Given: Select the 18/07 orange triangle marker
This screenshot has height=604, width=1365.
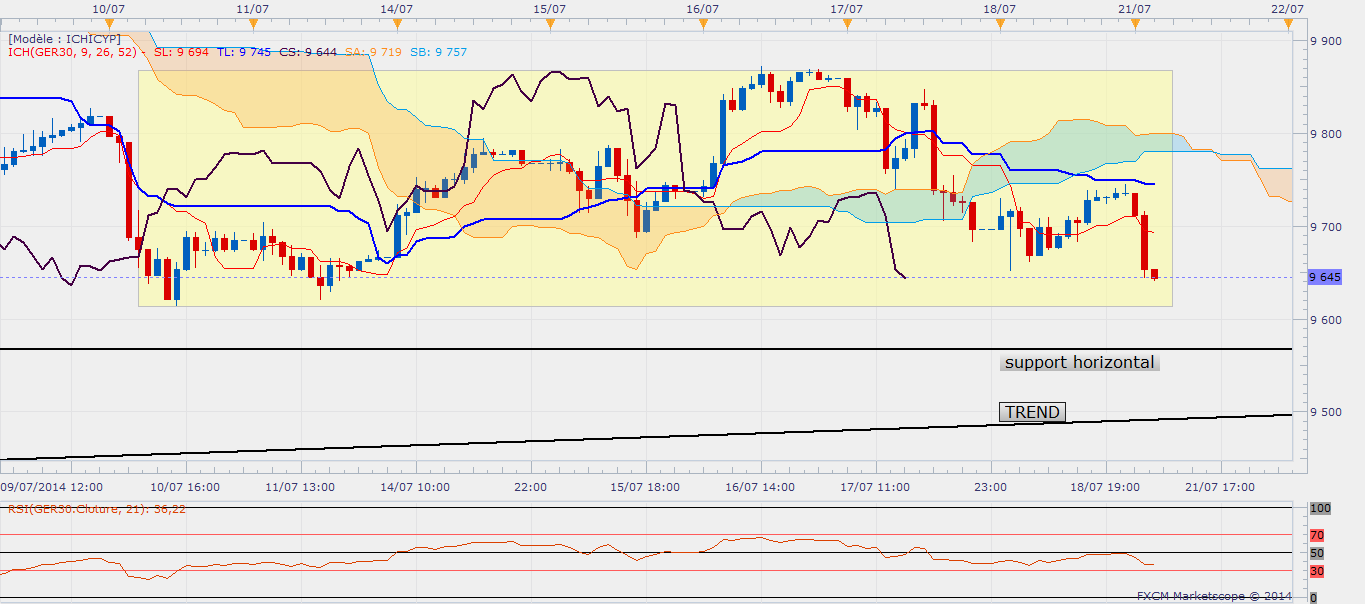Looking at the screenshot, I should 999,22.
